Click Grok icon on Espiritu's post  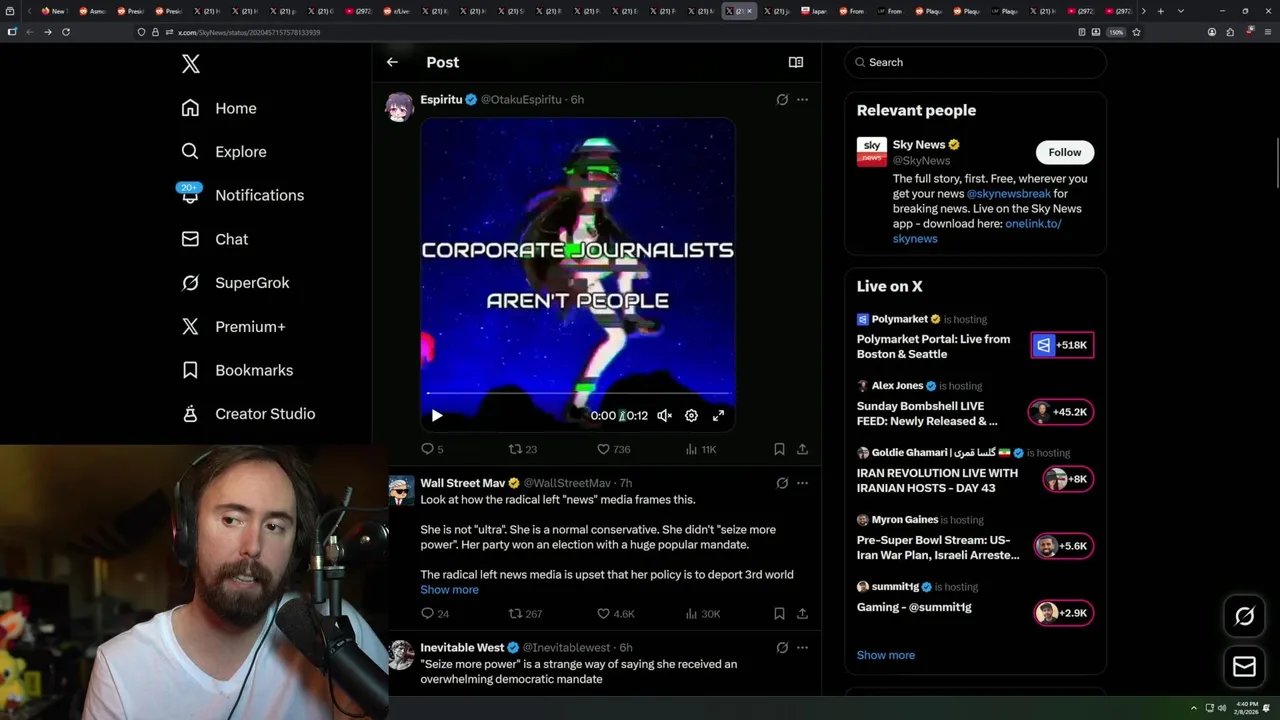[782, 99]
